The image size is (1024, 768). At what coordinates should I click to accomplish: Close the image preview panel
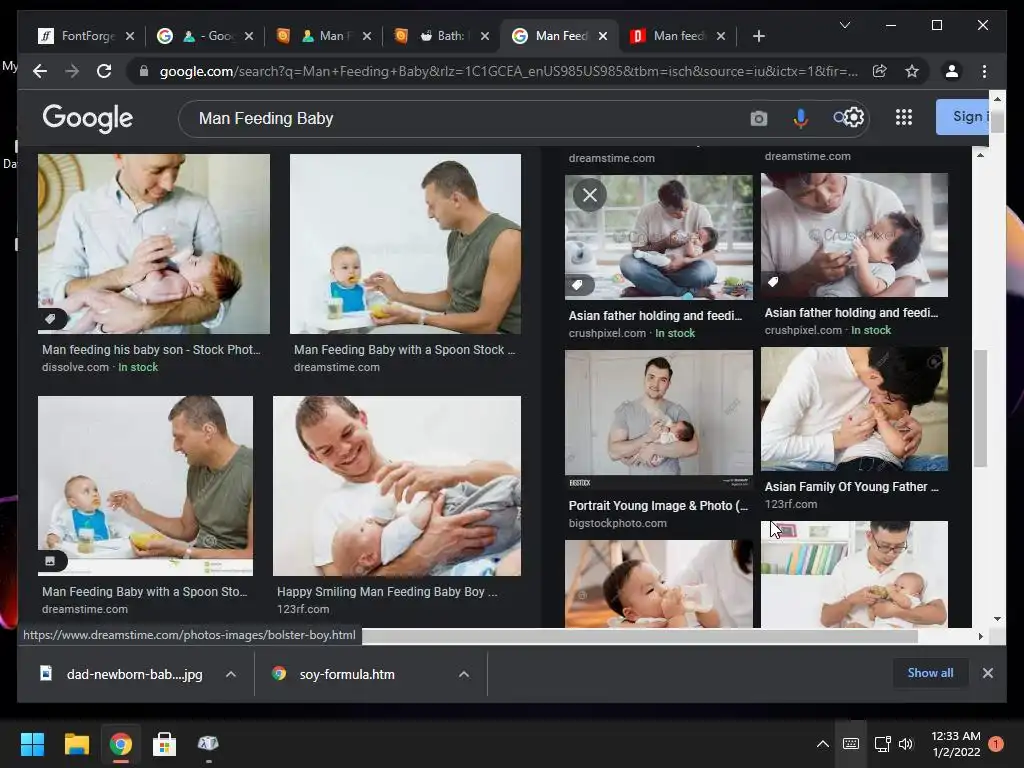pos(589,195)
